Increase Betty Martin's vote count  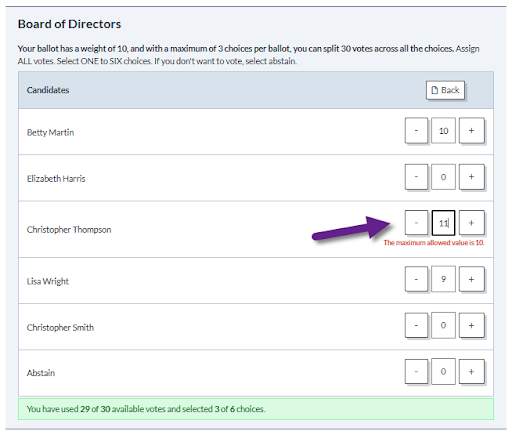click(x=471, y=131)
